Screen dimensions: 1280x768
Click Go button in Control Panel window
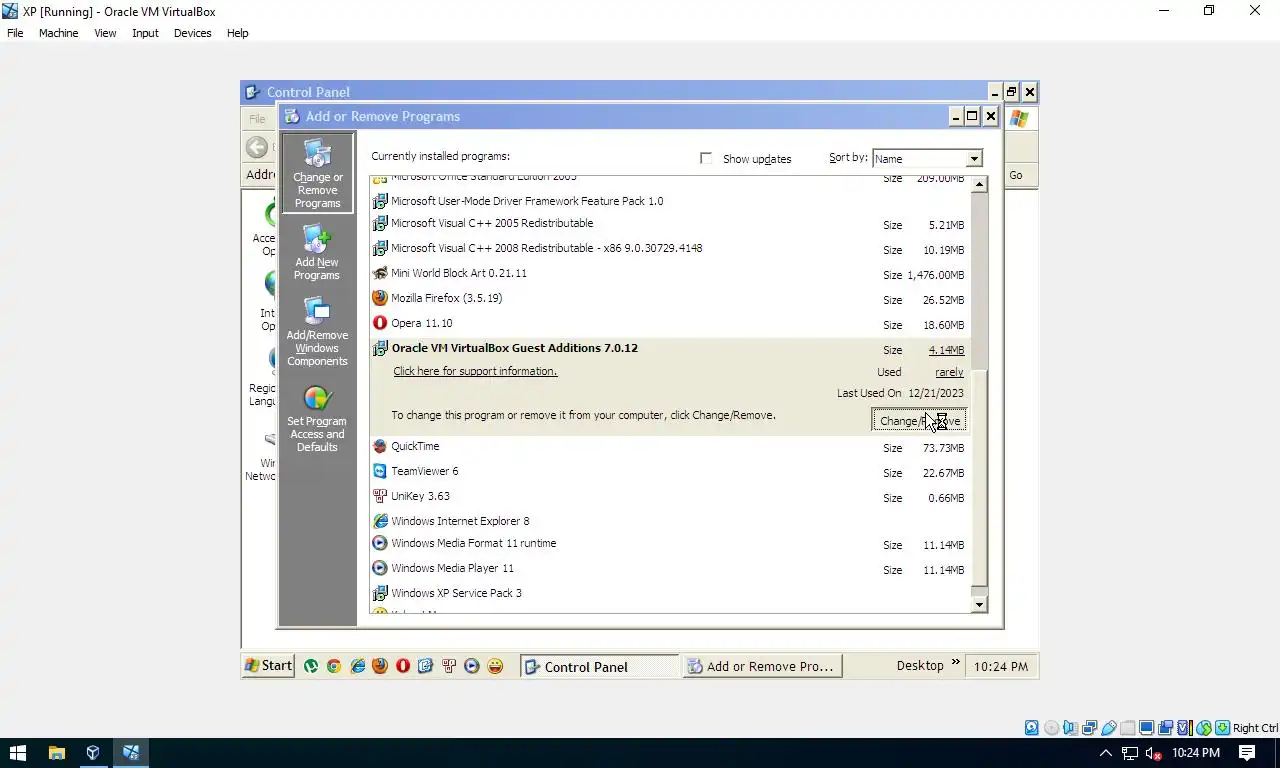click(1016, 175)
